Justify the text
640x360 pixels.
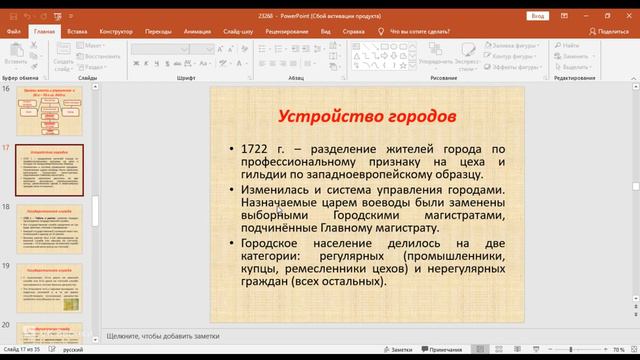pos(293,63)
